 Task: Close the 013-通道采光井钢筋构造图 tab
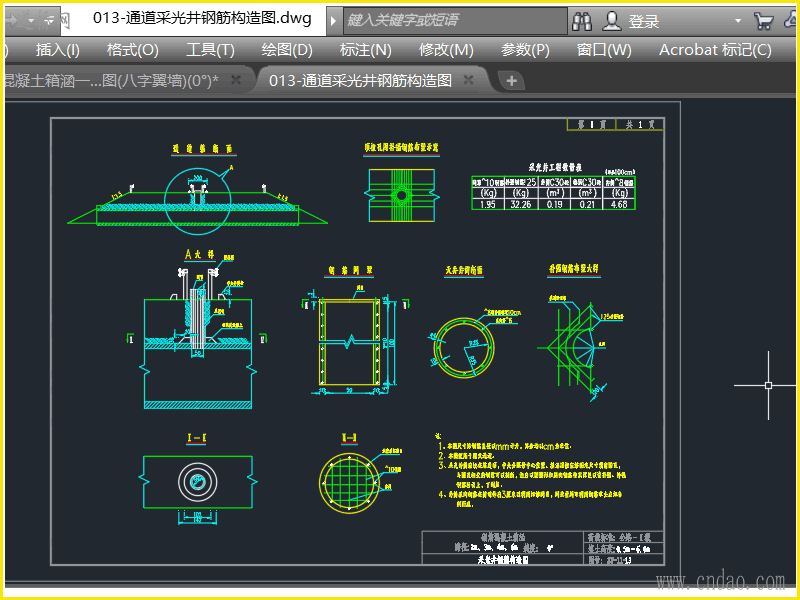(x=468, y=80)
